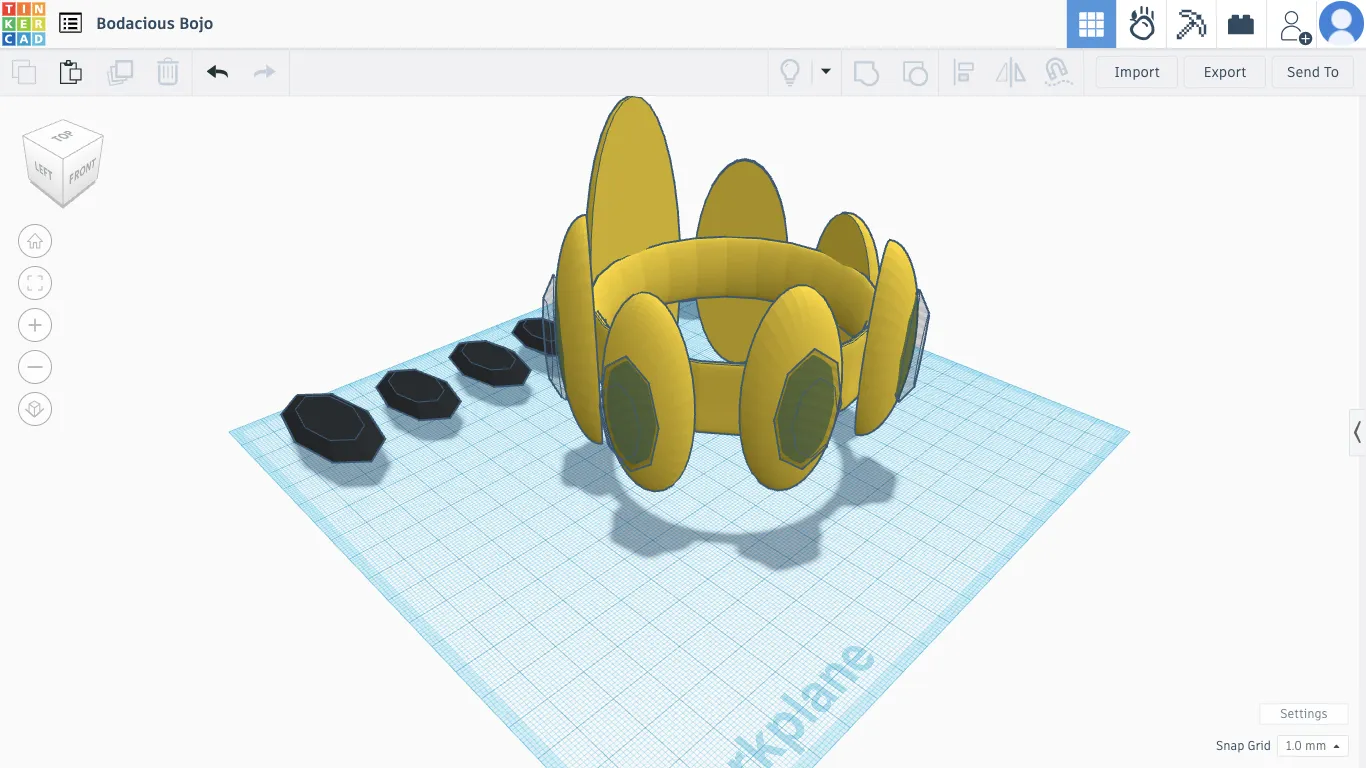The image size is (1366, 768).
Task: Click the Copy icon
Action: click(24, 72)
